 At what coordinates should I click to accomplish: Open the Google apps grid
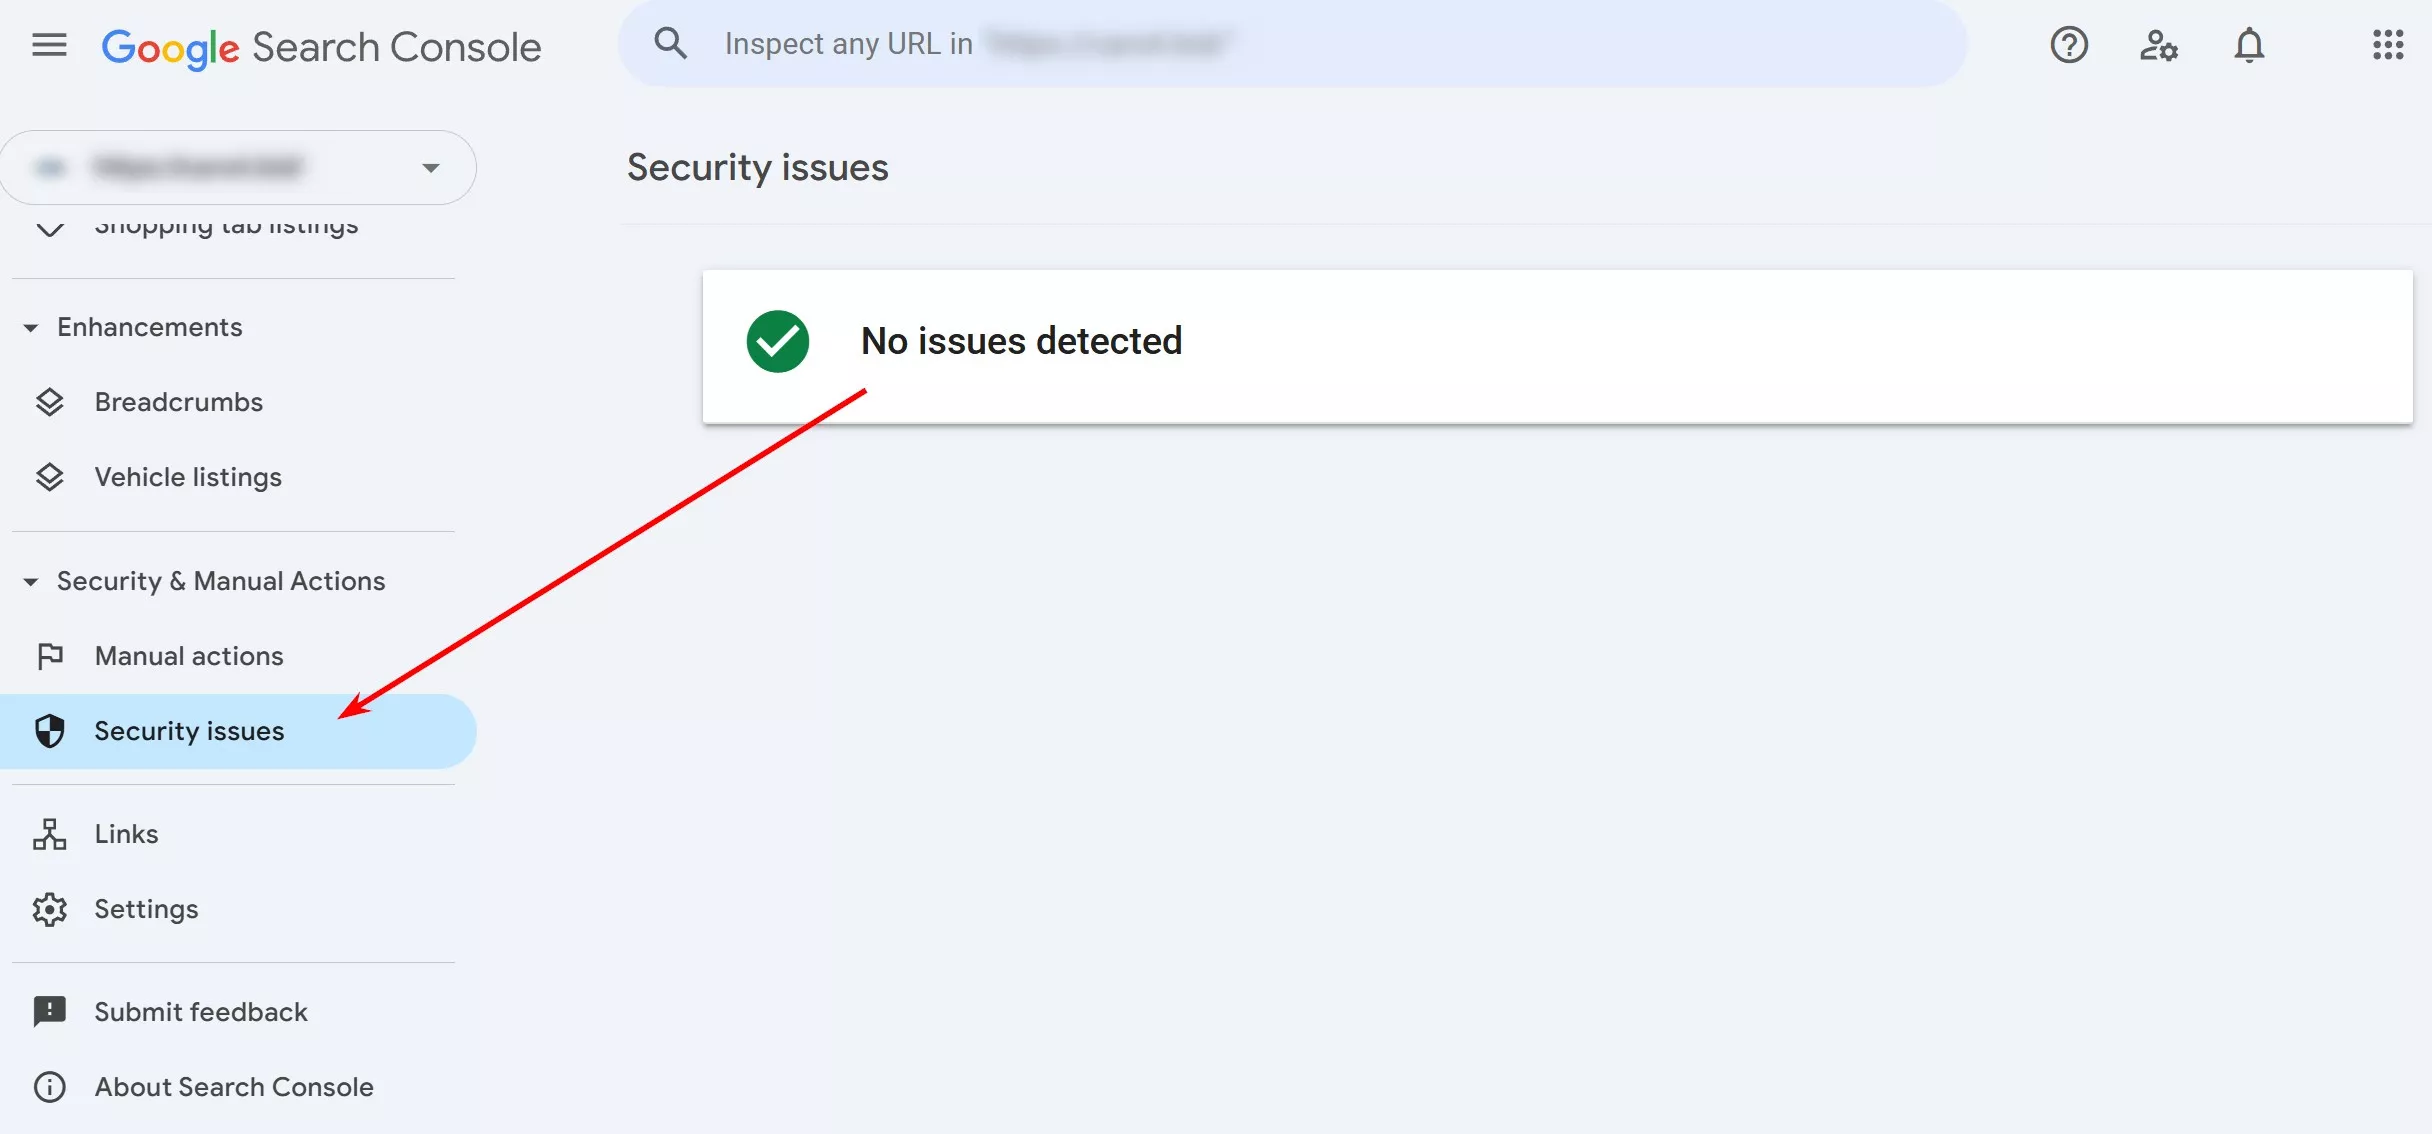pyautogui.click(x=2388, y=45)
